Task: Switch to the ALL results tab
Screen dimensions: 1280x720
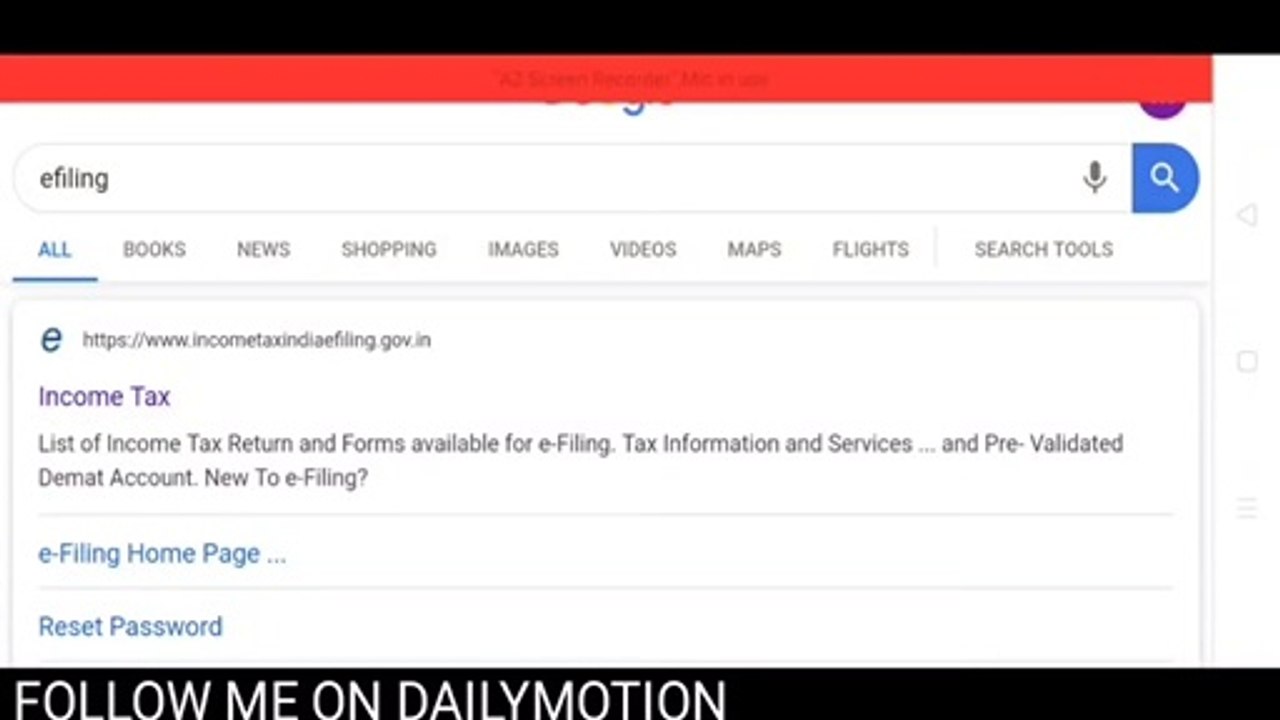Action: [54, 250]
